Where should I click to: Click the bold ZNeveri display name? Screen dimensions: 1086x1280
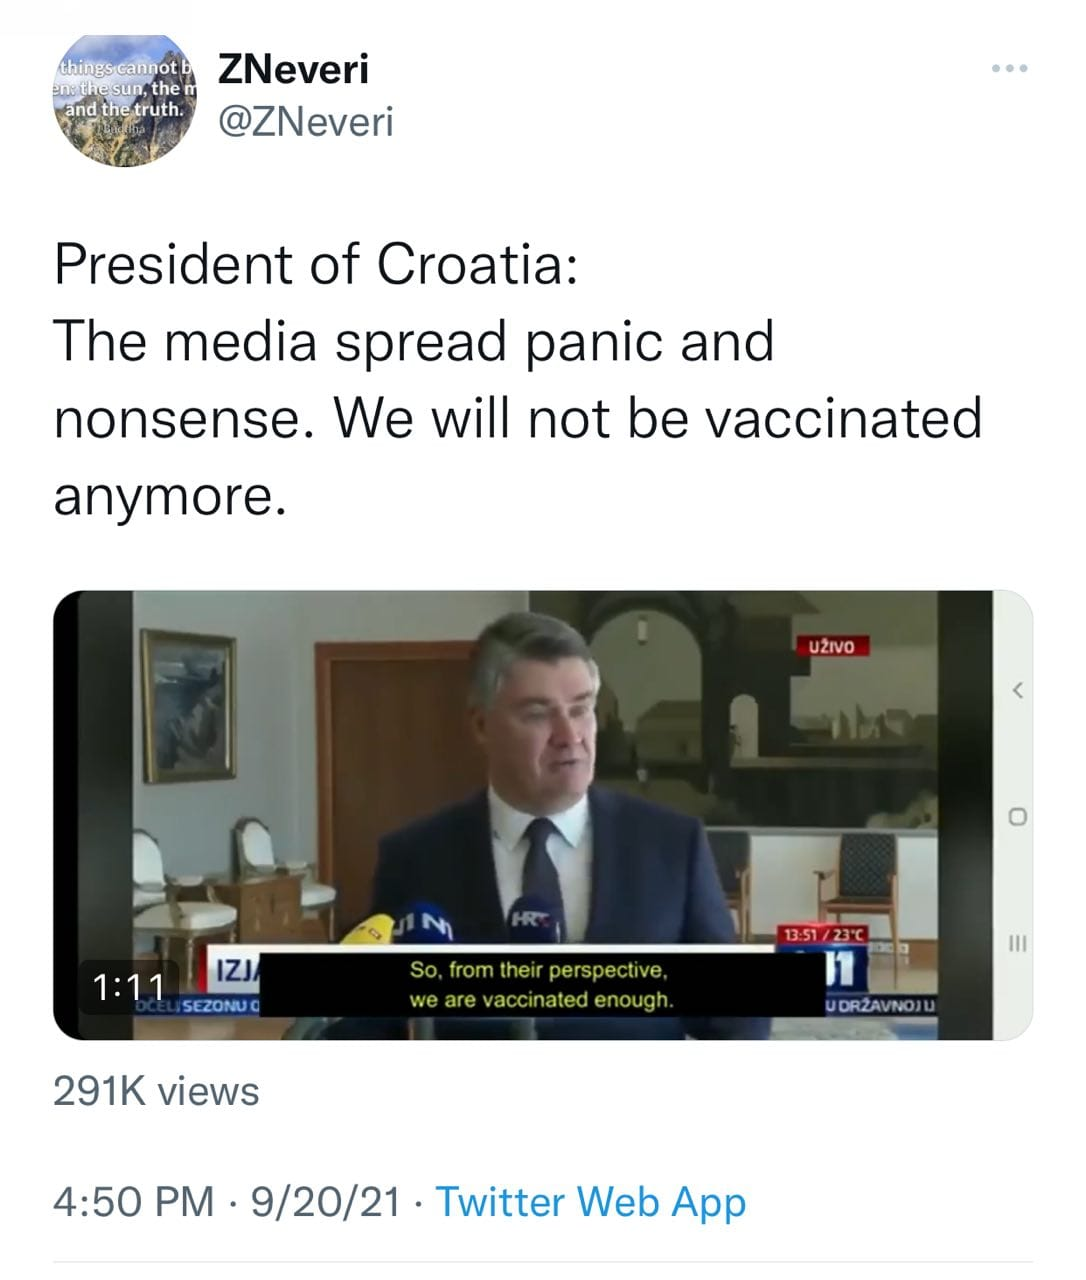293,69
